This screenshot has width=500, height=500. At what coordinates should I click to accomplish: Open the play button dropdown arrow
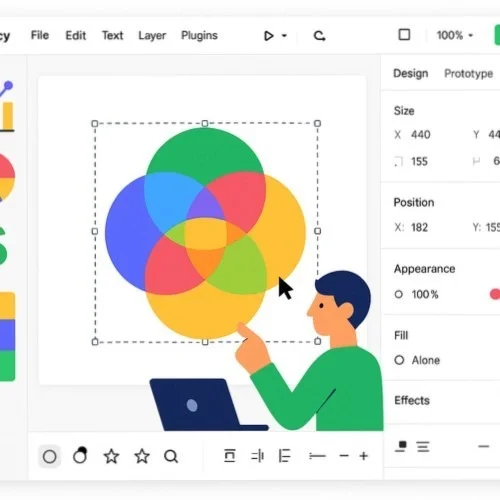pyautogui.click(x=284, y=35)
